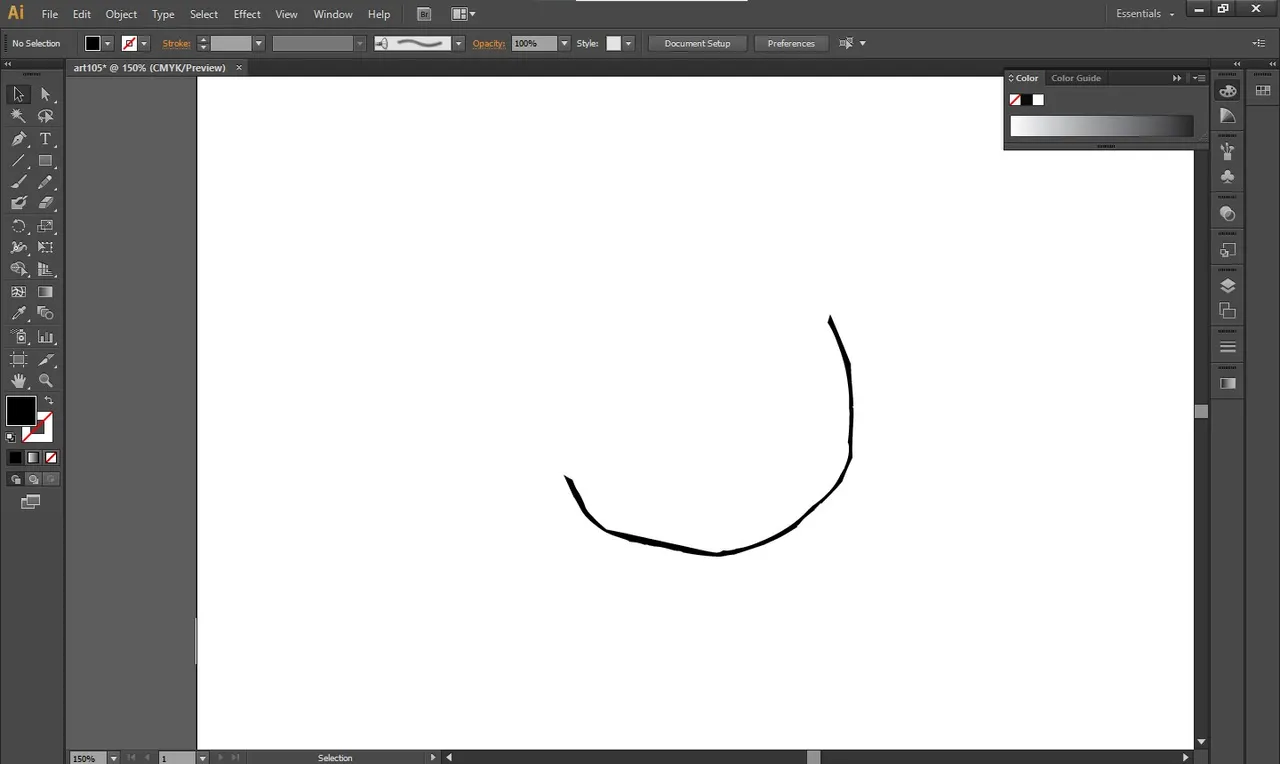Select the Lasso tool
The height and width of the screenshot is (764, 1280).
[x=45, y=116]
